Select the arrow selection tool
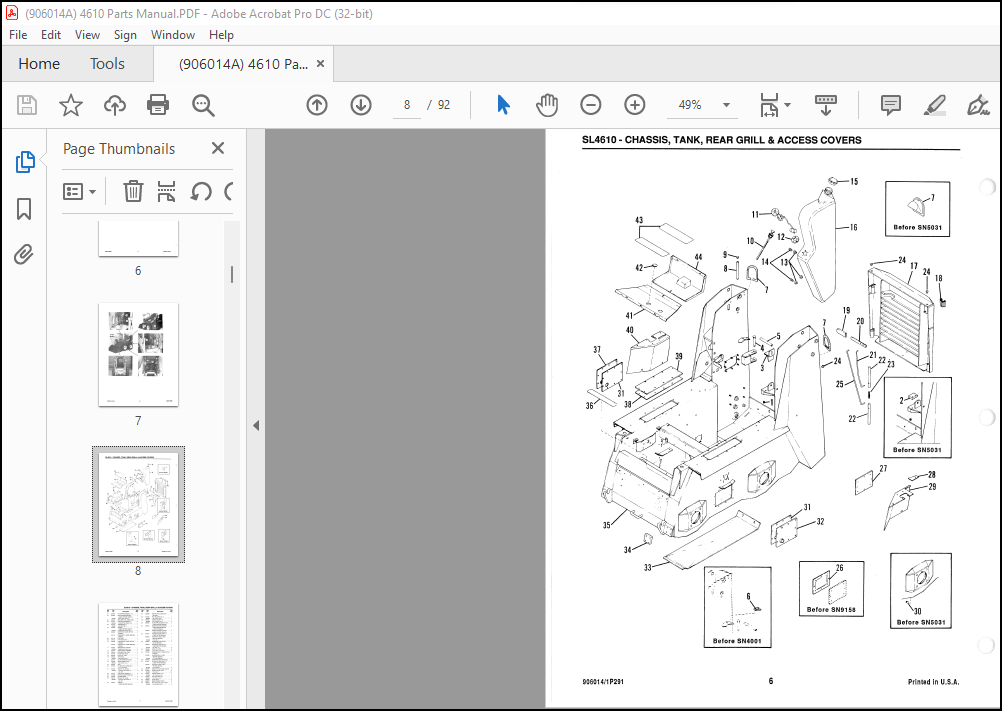Screen dimensions: 1002x711 504,105
